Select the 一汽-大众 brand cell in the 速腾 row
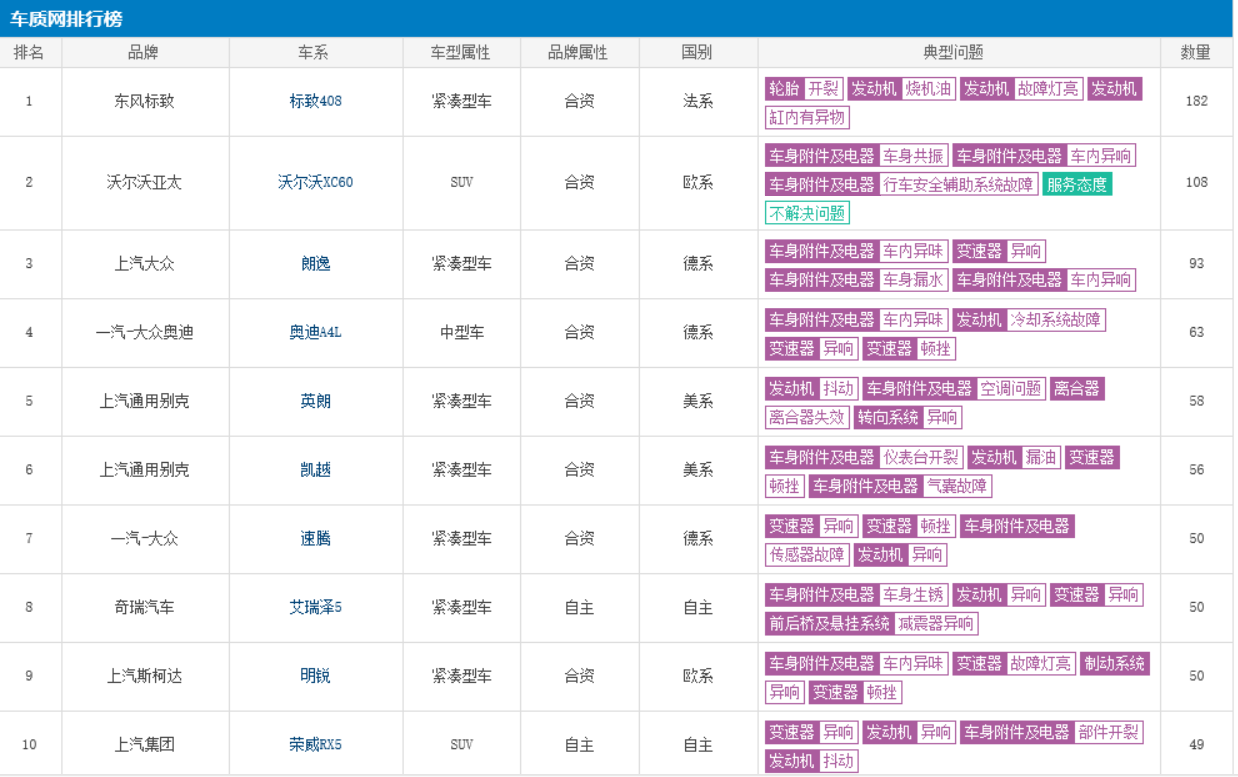Screen dimensions: 1238x777 144,538
